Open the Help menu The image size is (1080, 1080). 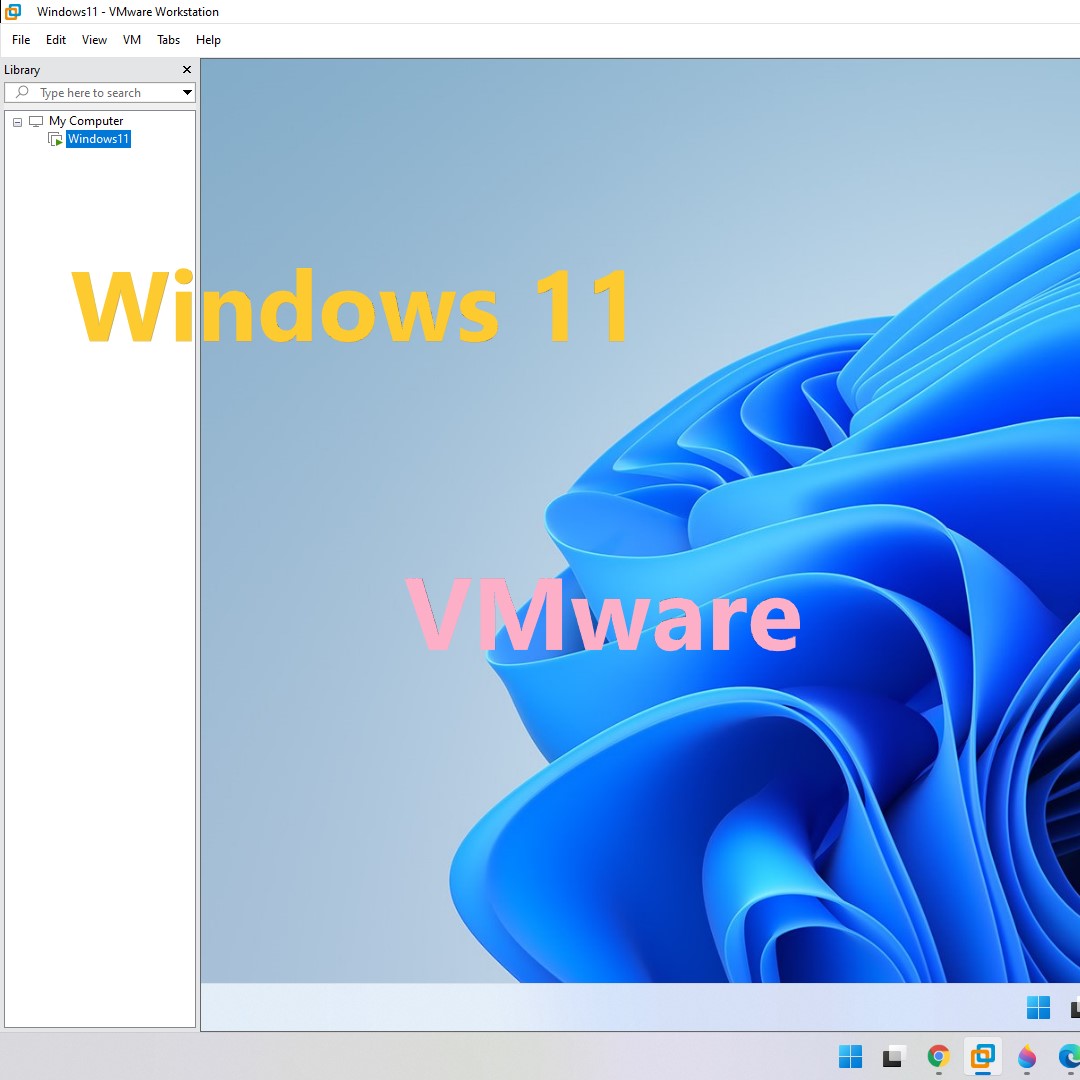(x=208, y=40)
